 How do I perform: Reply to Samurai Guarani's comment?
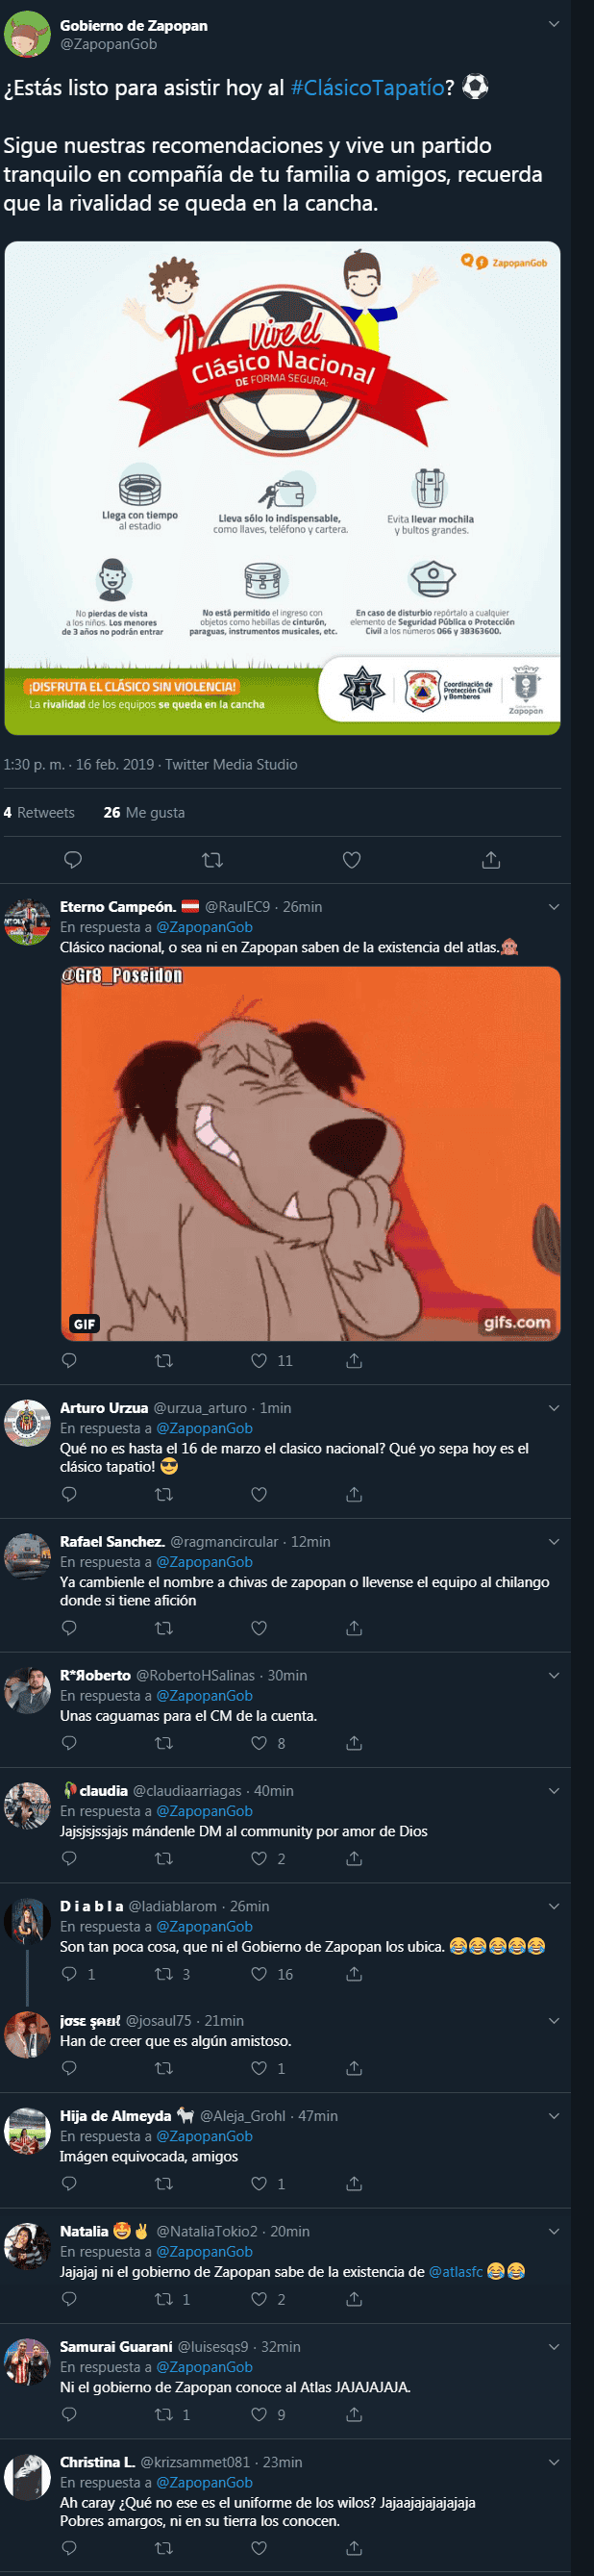pos(69,2414)
